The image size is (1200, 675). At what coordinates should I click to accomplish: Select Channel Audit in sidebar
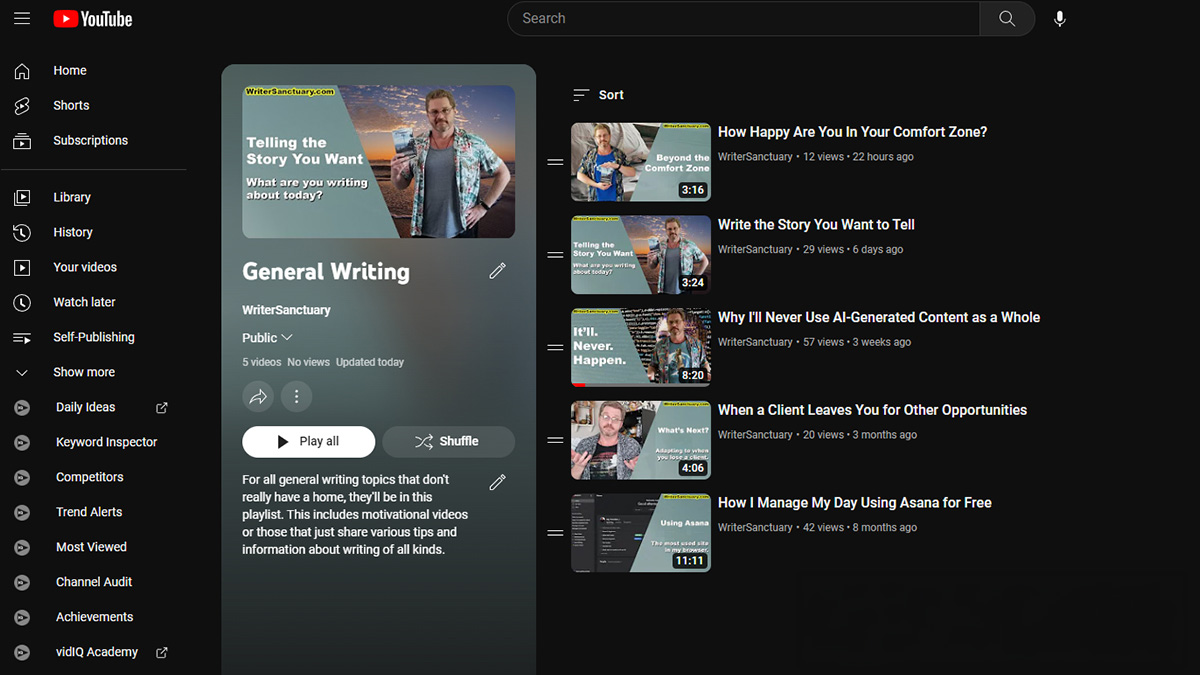point(93,583)
